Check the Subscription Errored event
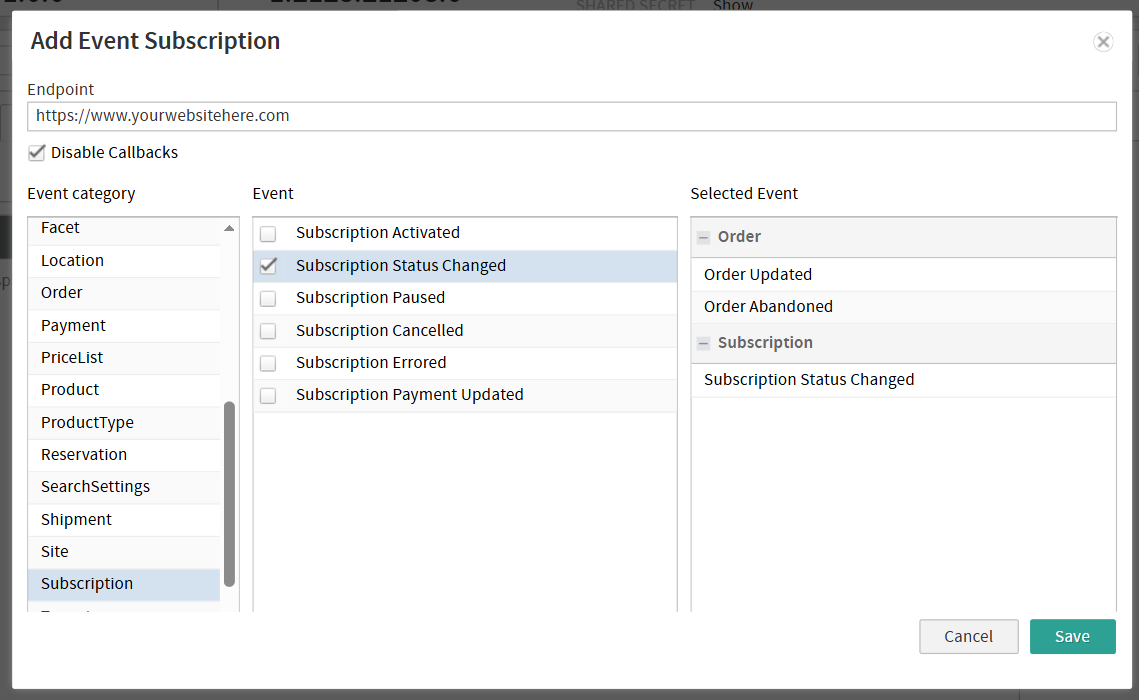The image size is (1139, 700). coord(267,362)
